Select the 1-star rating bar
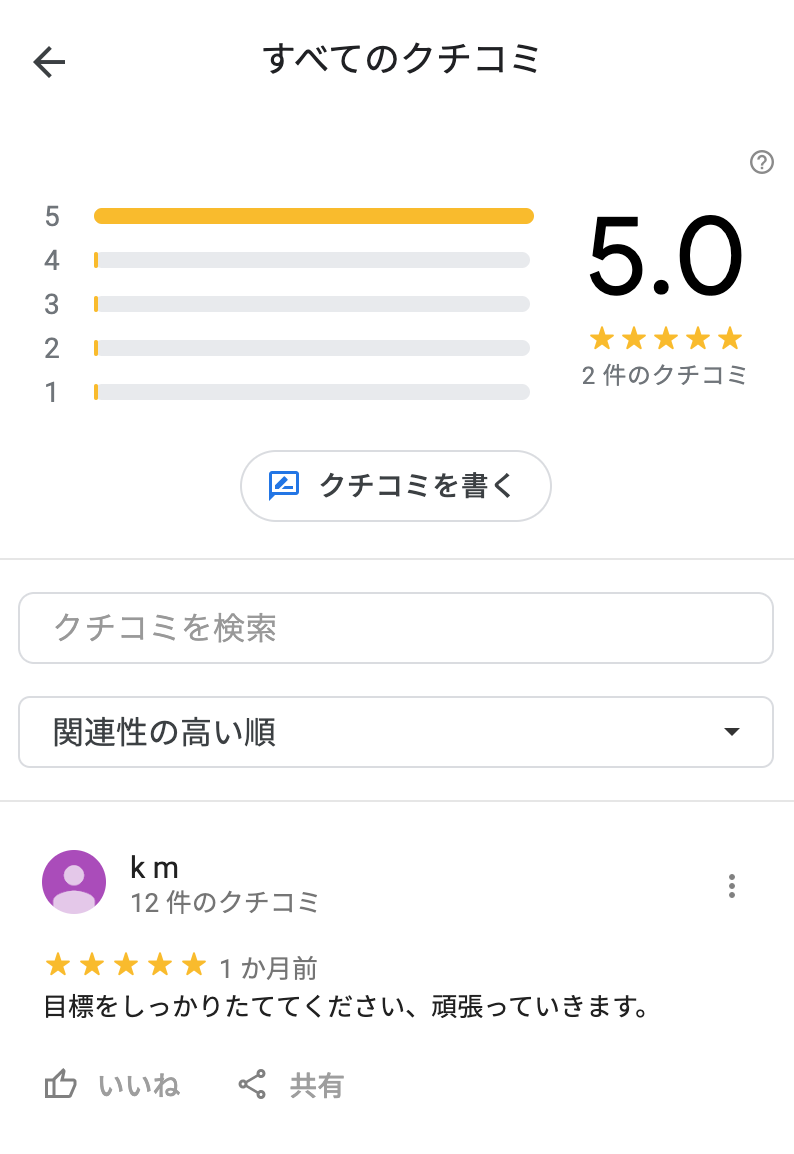The height and width of the screenshot is (1154, 794). pyautogui.click(x=312, y=392)
